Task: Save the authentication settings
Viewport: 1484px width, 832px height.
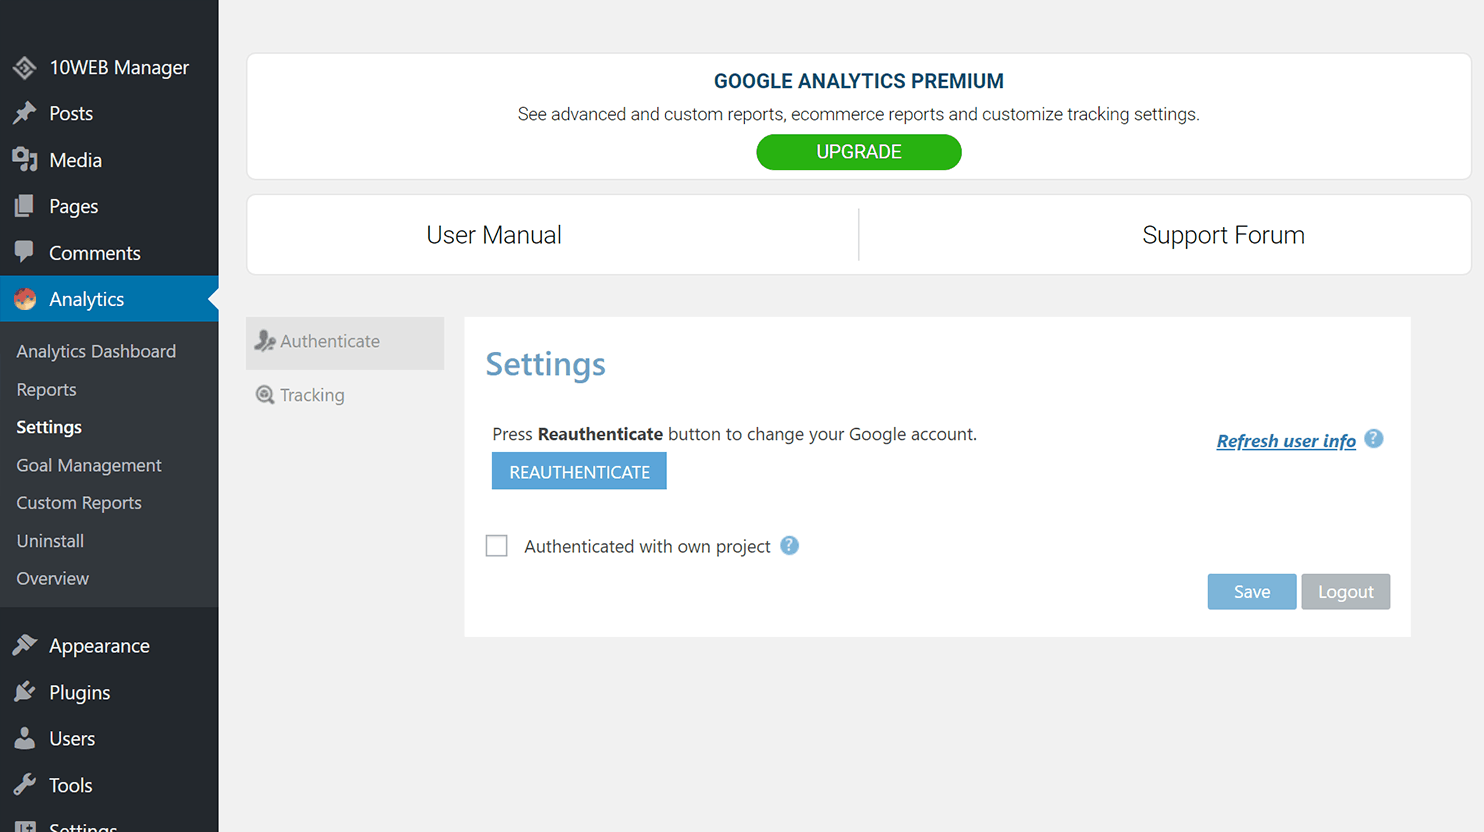Action: pyautogui.click(x=1252, y=592)
